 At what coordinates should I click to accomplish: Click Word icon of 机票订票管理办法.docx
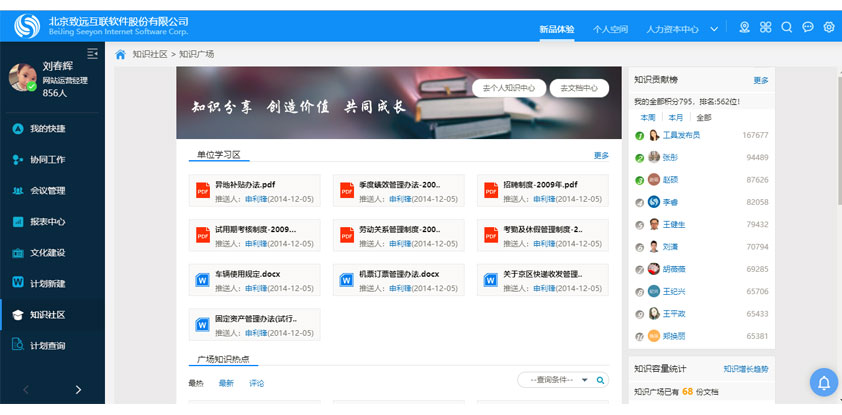[347, 280]
